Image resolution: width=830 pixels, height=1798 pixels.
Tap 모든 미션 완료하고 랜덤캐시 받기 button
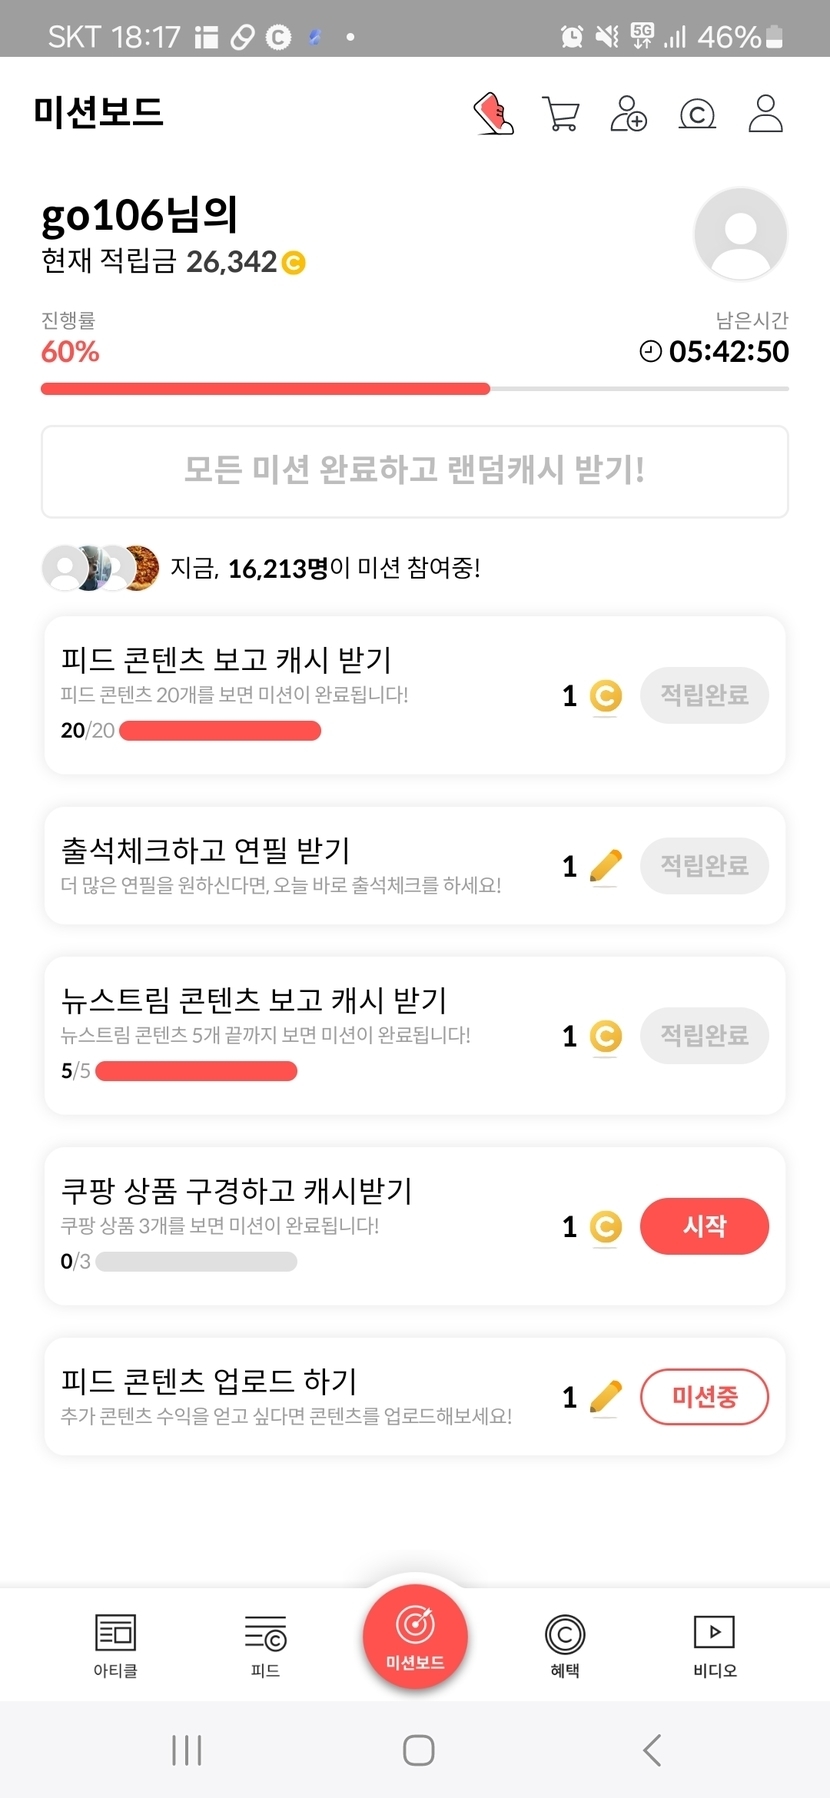point(415,471)
